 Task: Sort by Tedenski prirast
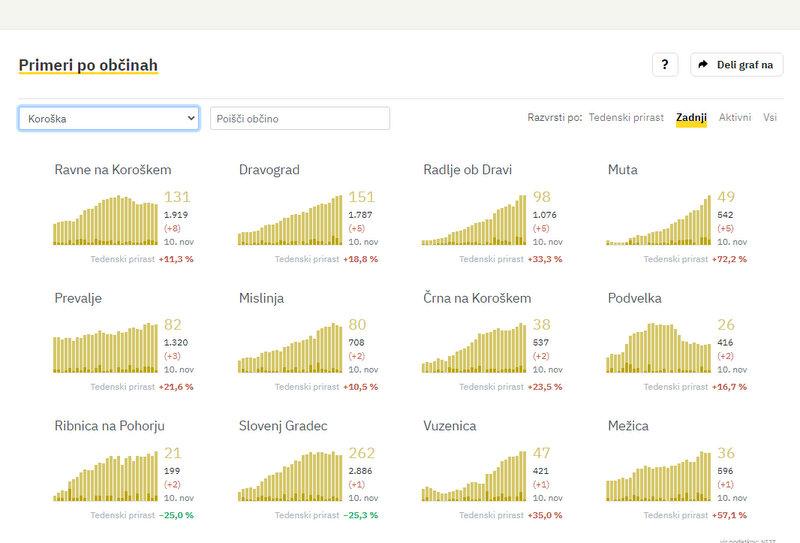click(x=626, y=118)
